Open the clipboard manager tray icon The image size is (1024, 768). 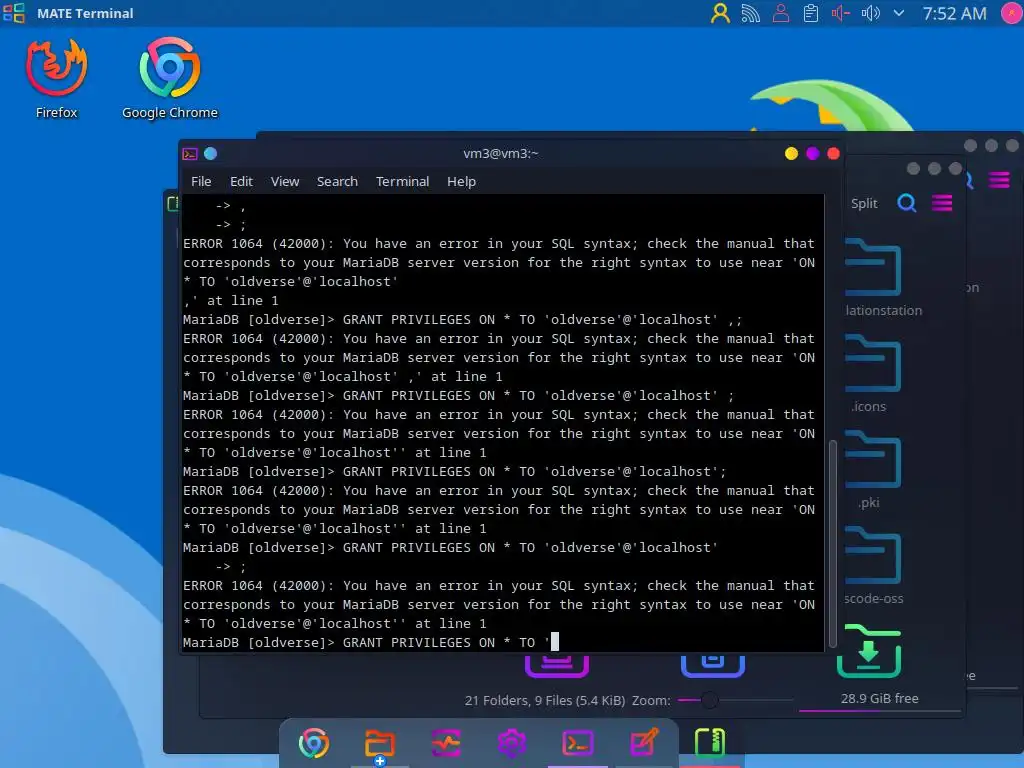pos(810,13)
